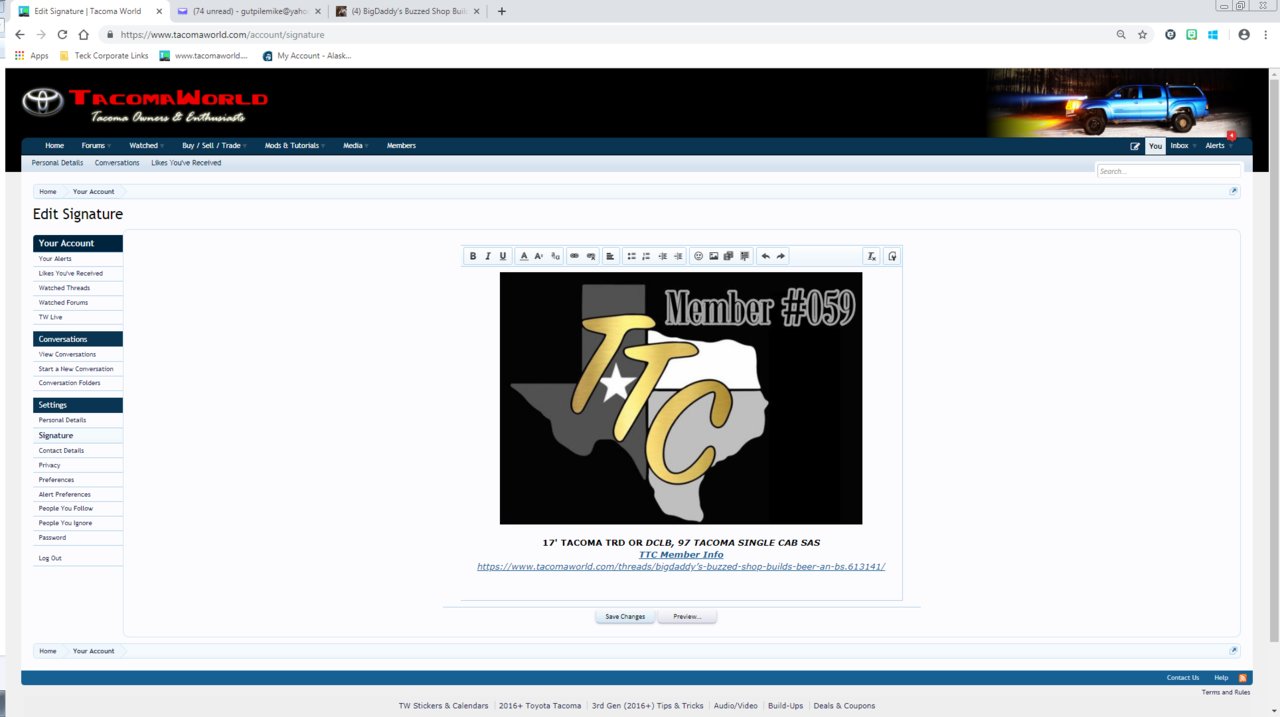
Task: Select the You account tab
Action: pos(1155,146)
